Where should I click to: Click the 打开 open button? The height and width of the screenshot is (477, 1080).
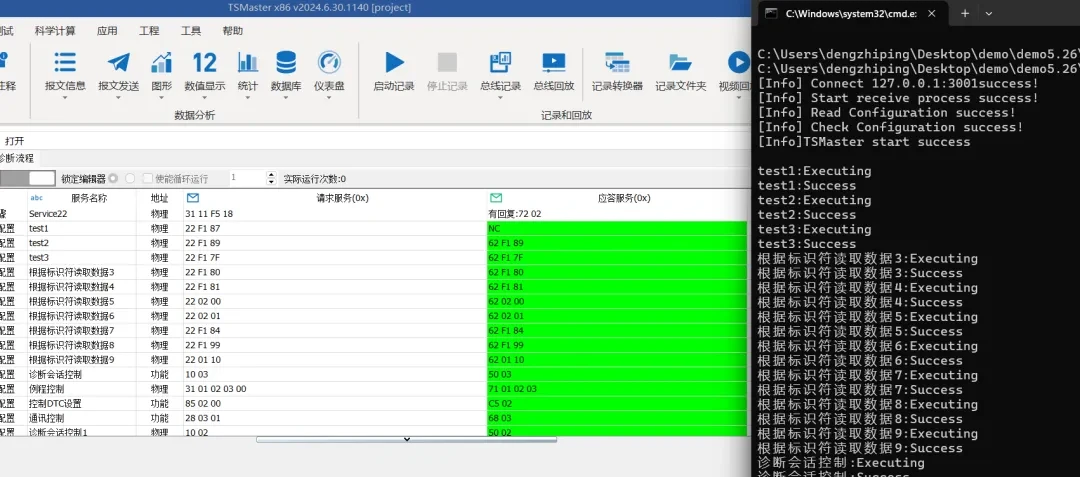point(14,140)
